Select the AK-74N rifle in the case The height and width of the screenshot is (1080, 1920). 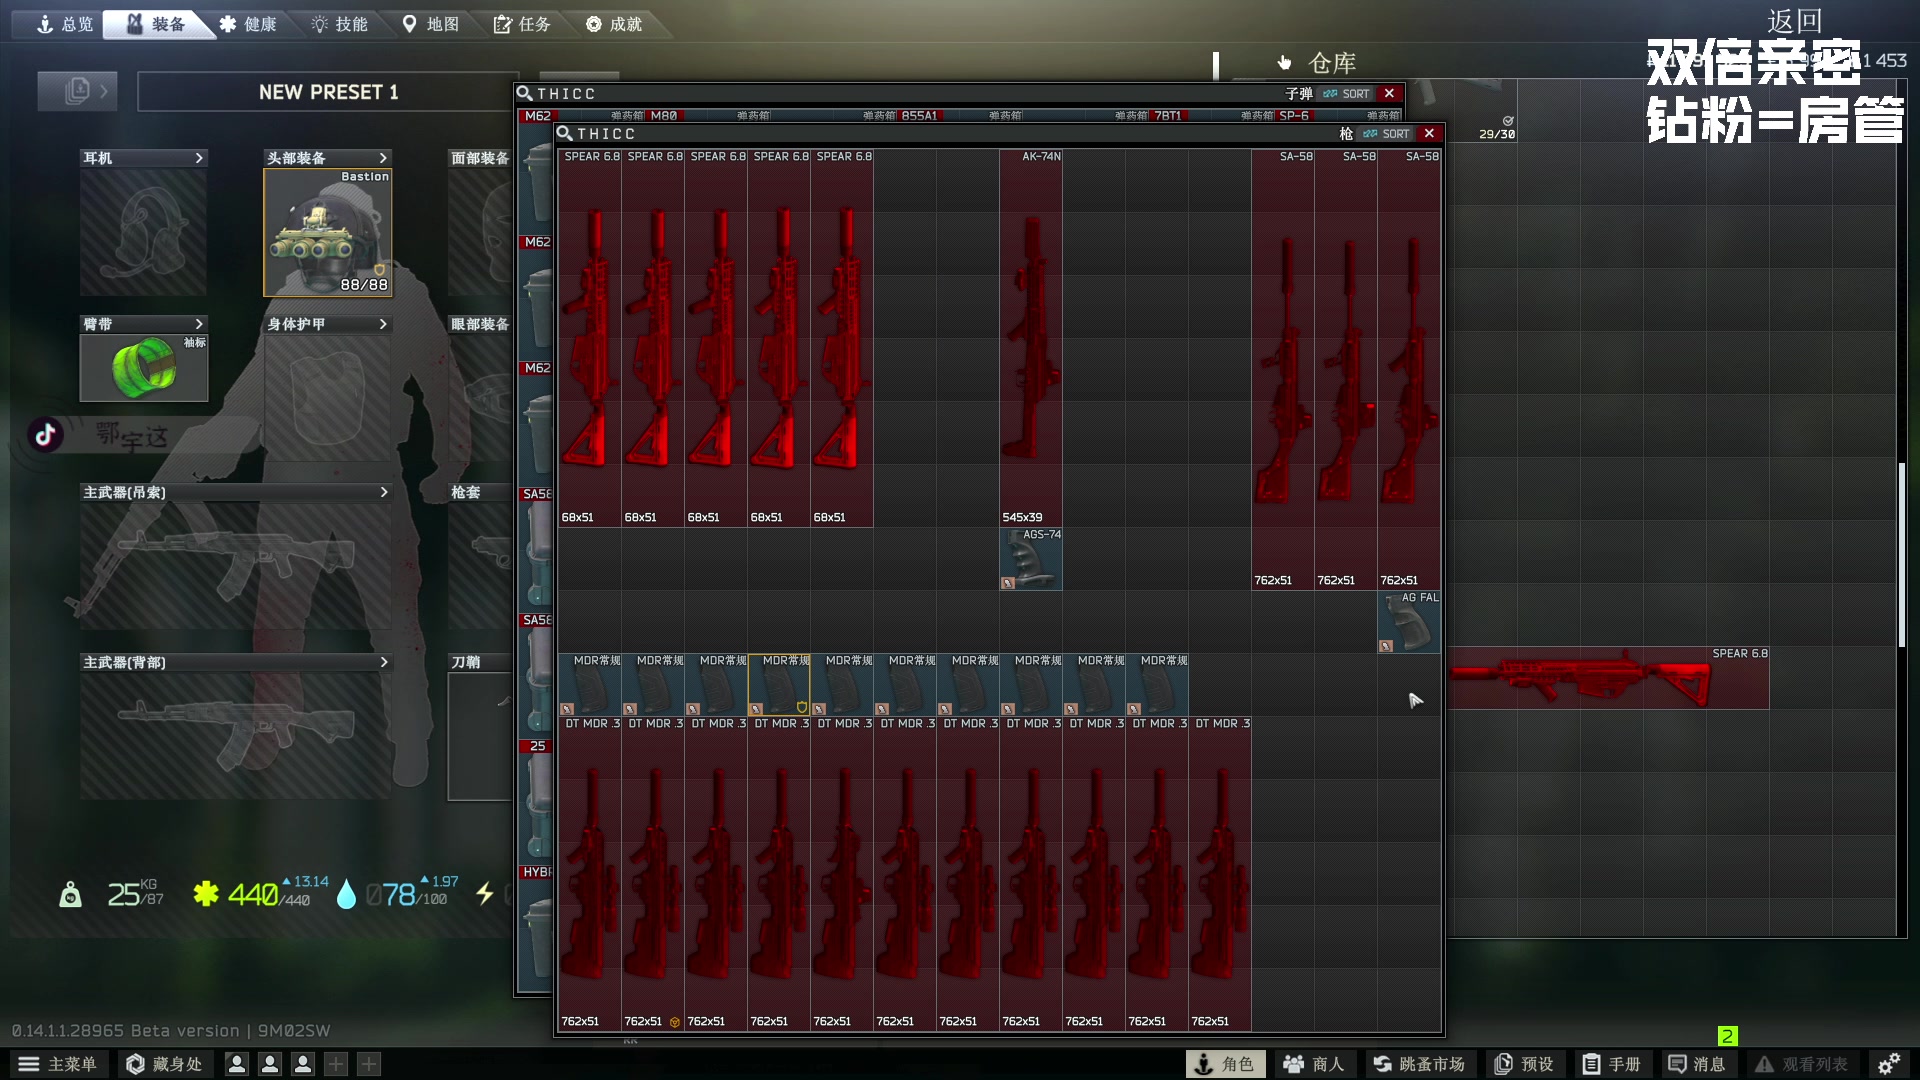pyautogui.click(x=1031, y=338)
